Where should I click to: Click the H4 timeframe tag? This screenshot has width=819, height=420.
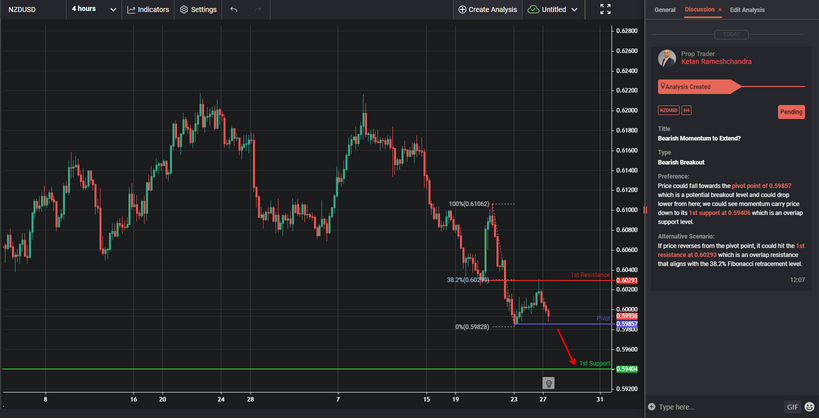686,111
